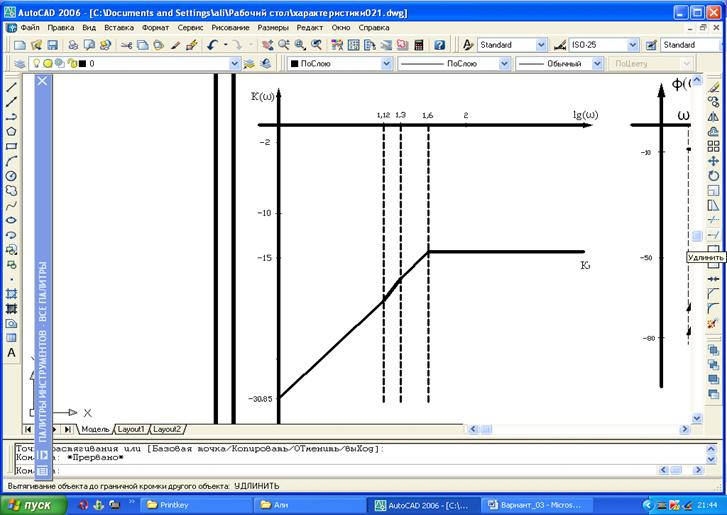The height and width of the screenshot is (515, 727).
Task: Select the Line draw tool
Action: tap(11, 87)
